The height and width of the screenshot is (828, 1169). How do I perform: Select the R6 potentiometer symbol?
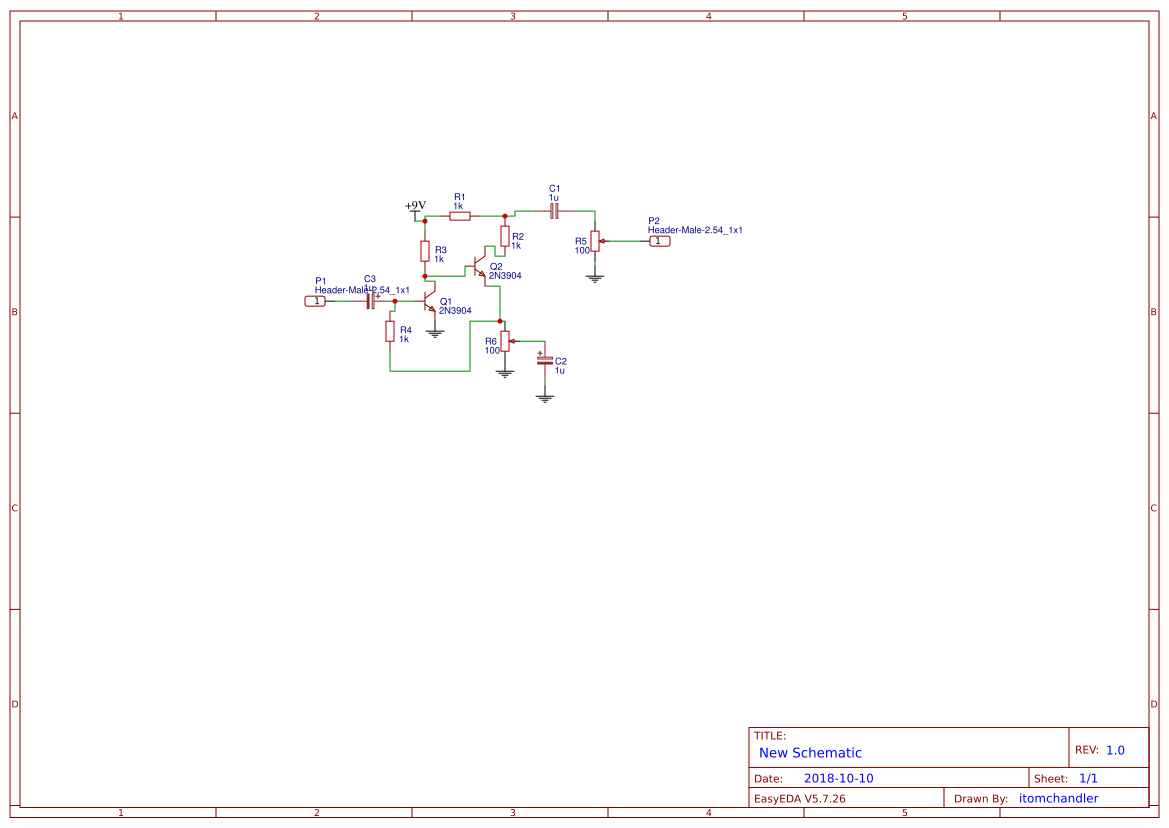pos(507,341)
